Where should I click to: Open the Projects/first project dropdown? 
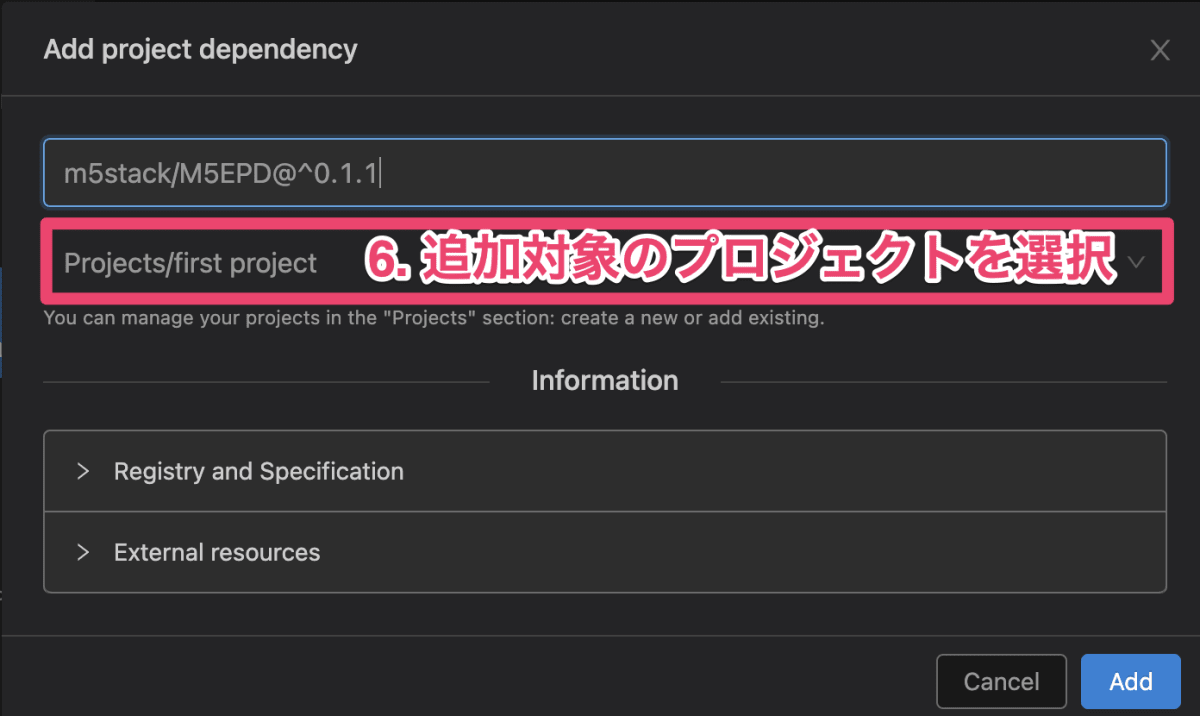pyautogui.click(x=605, y=263)
